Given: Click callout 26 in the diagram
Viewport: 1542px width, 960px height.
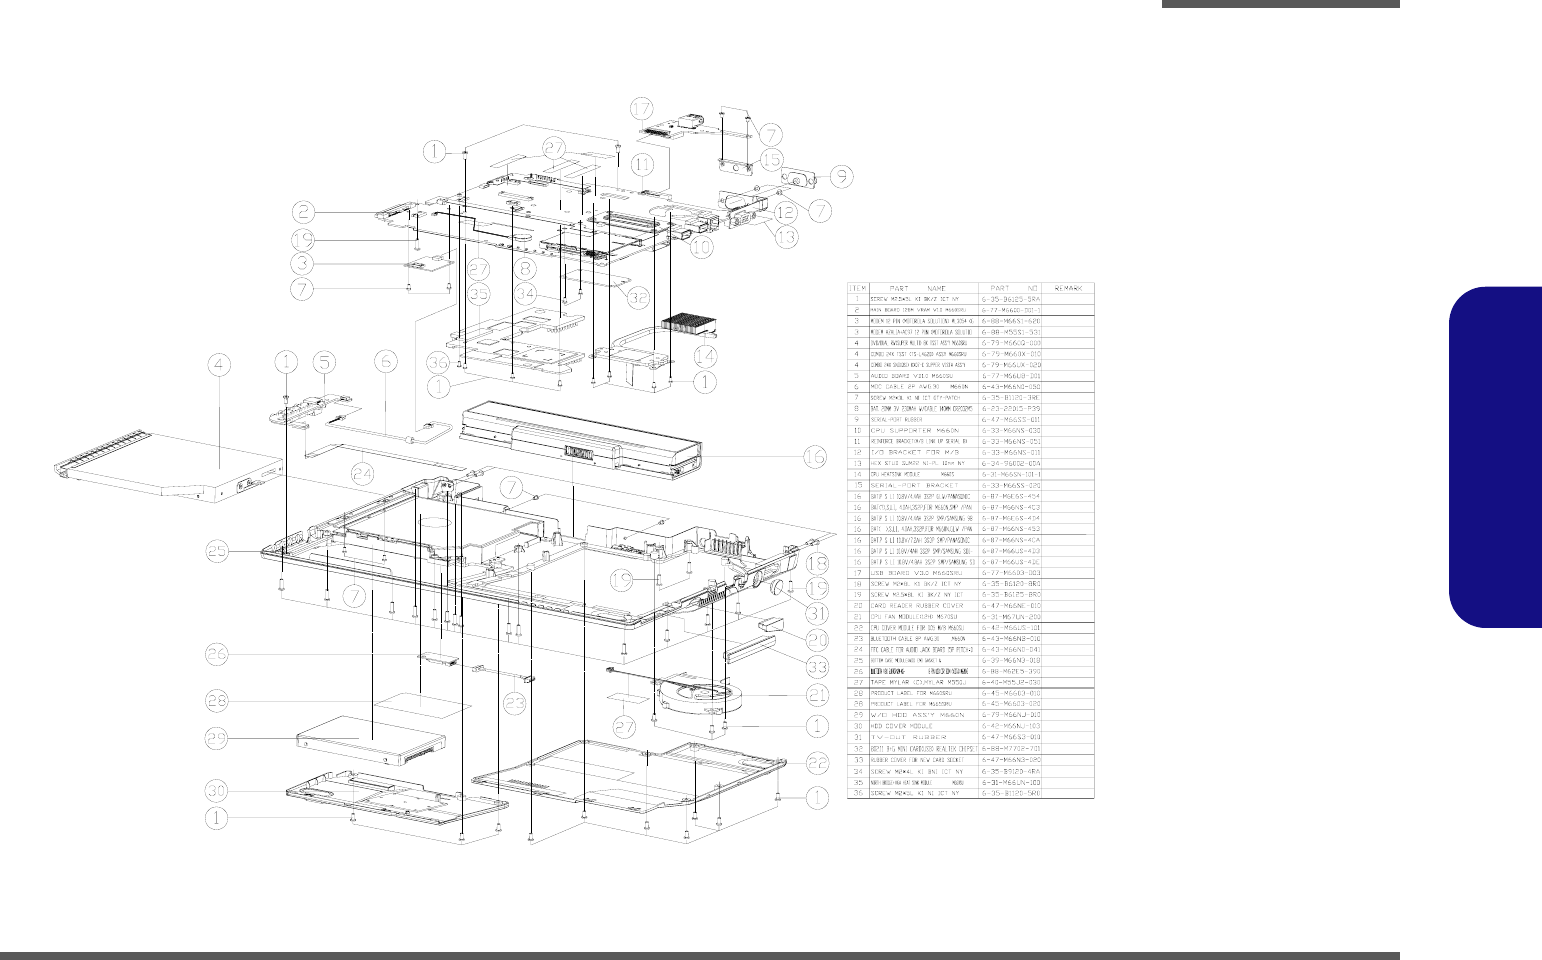Looking at the screenshot, I should coord(217,654).
